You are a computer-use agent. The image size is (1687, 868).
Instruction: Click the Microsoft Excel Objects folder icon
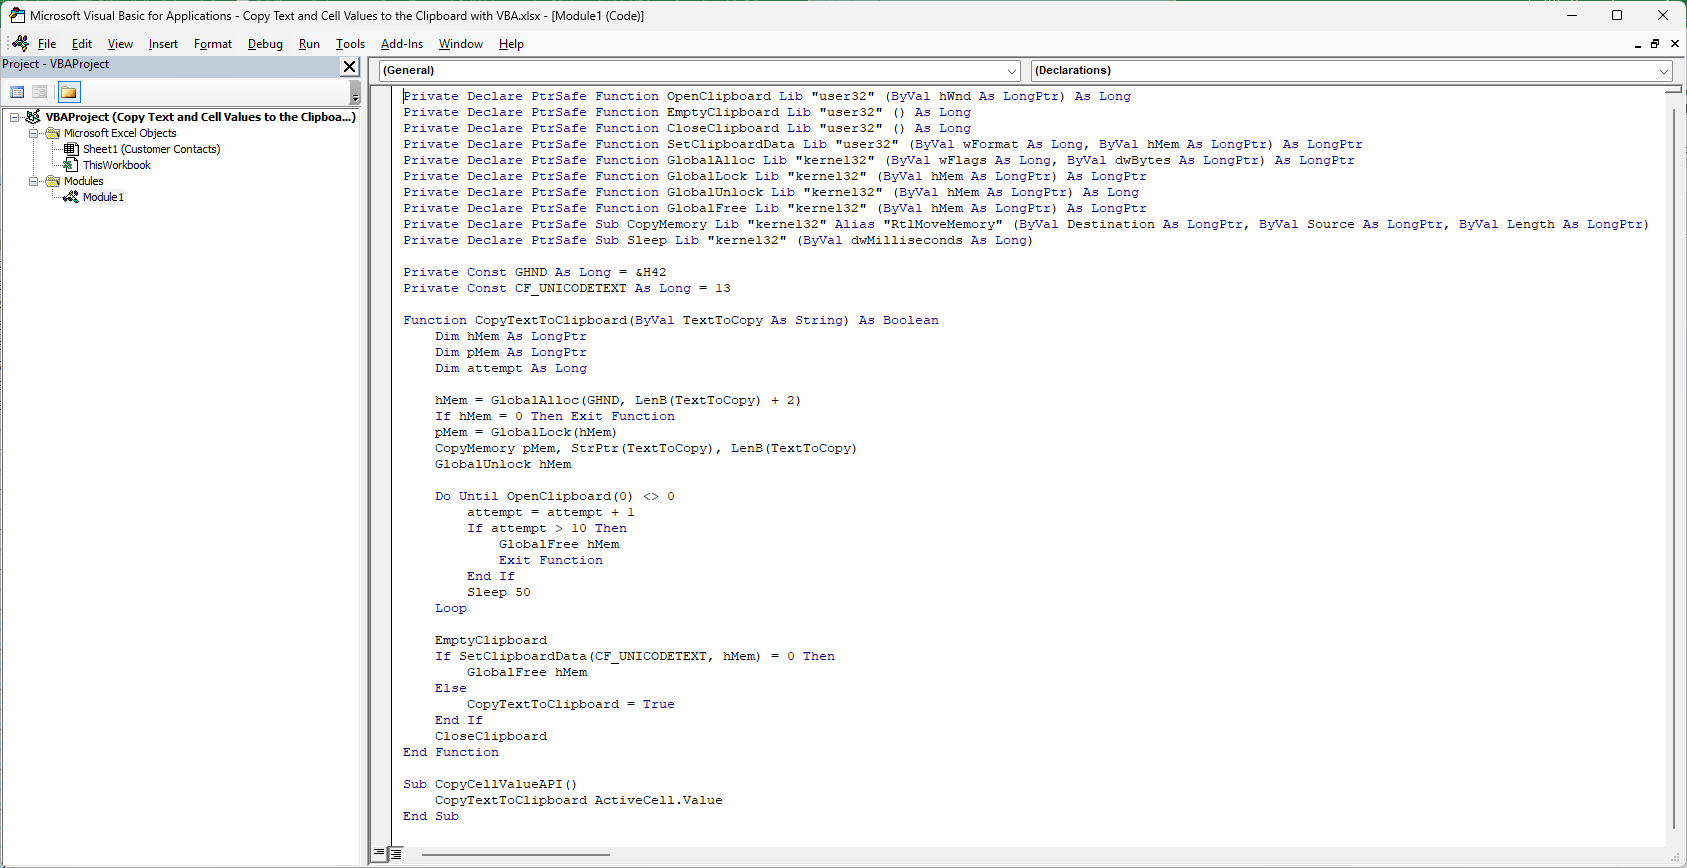tap(53, 133)
